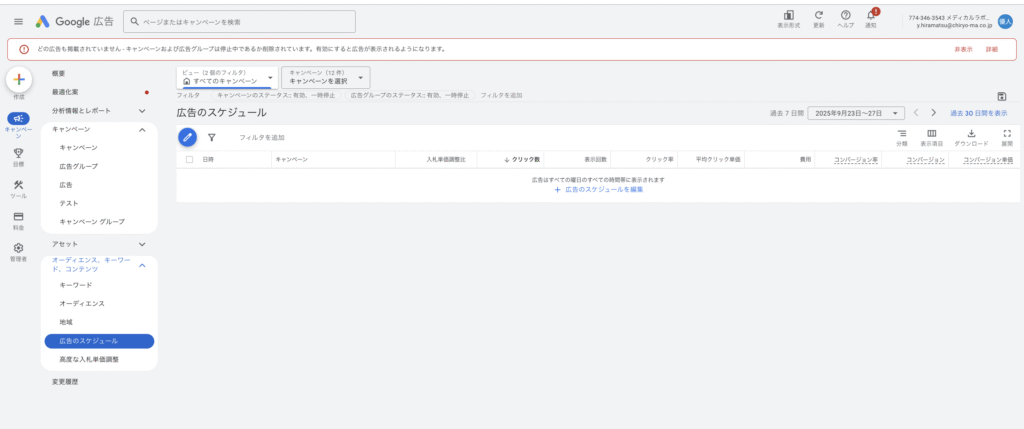1024x429 pixels.
Task: Expand the table with 展開 icon
Action: [1007, 137]
